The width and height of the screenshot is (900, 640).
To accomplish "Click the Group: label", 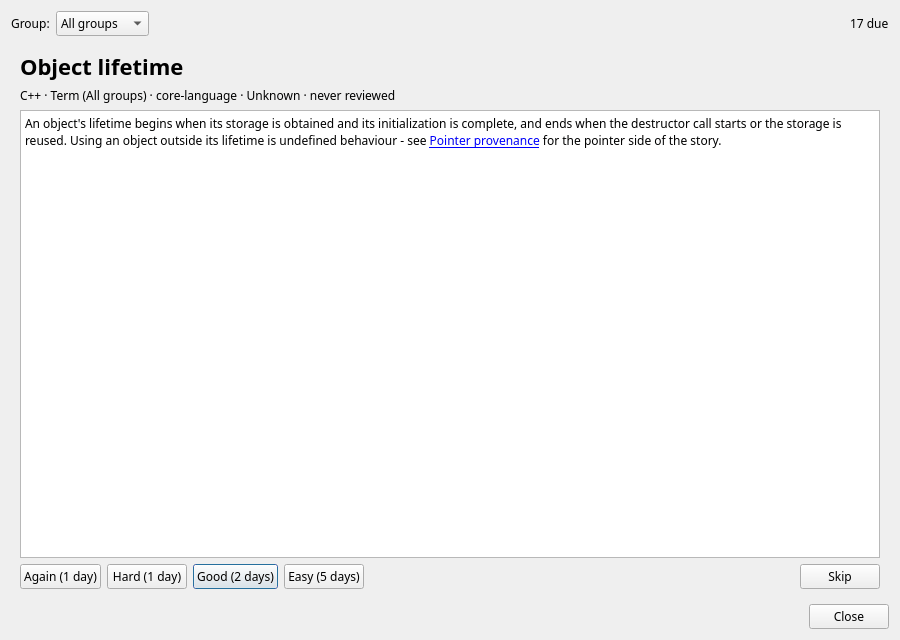I will click(30, 24).
